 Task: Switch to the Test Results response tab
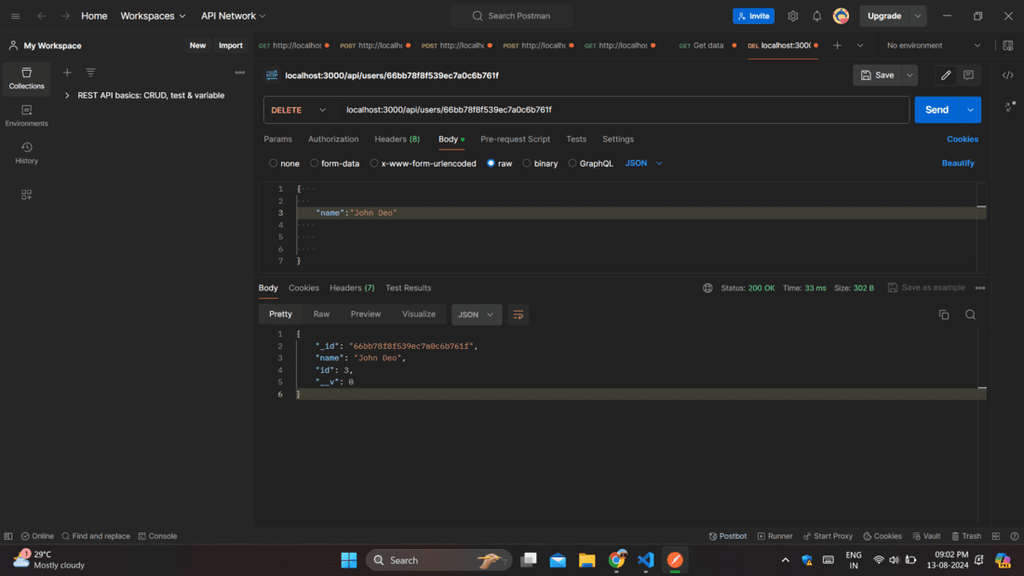click(x=408, y=288)
